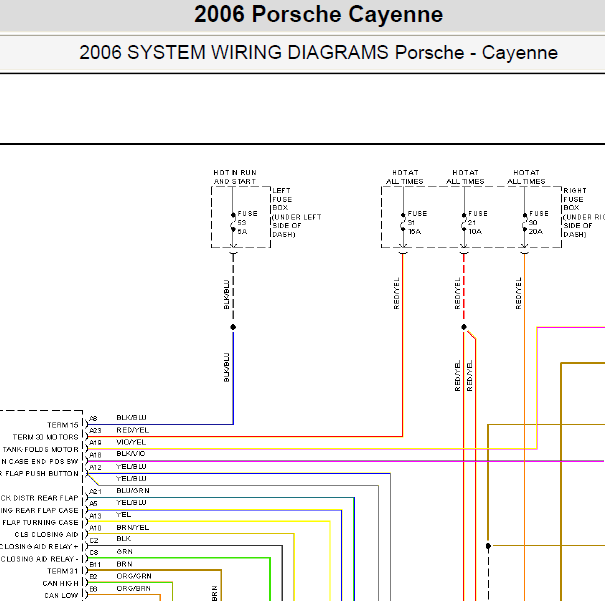
Task: Select pin label "A23"
Action: pos(95,430)
